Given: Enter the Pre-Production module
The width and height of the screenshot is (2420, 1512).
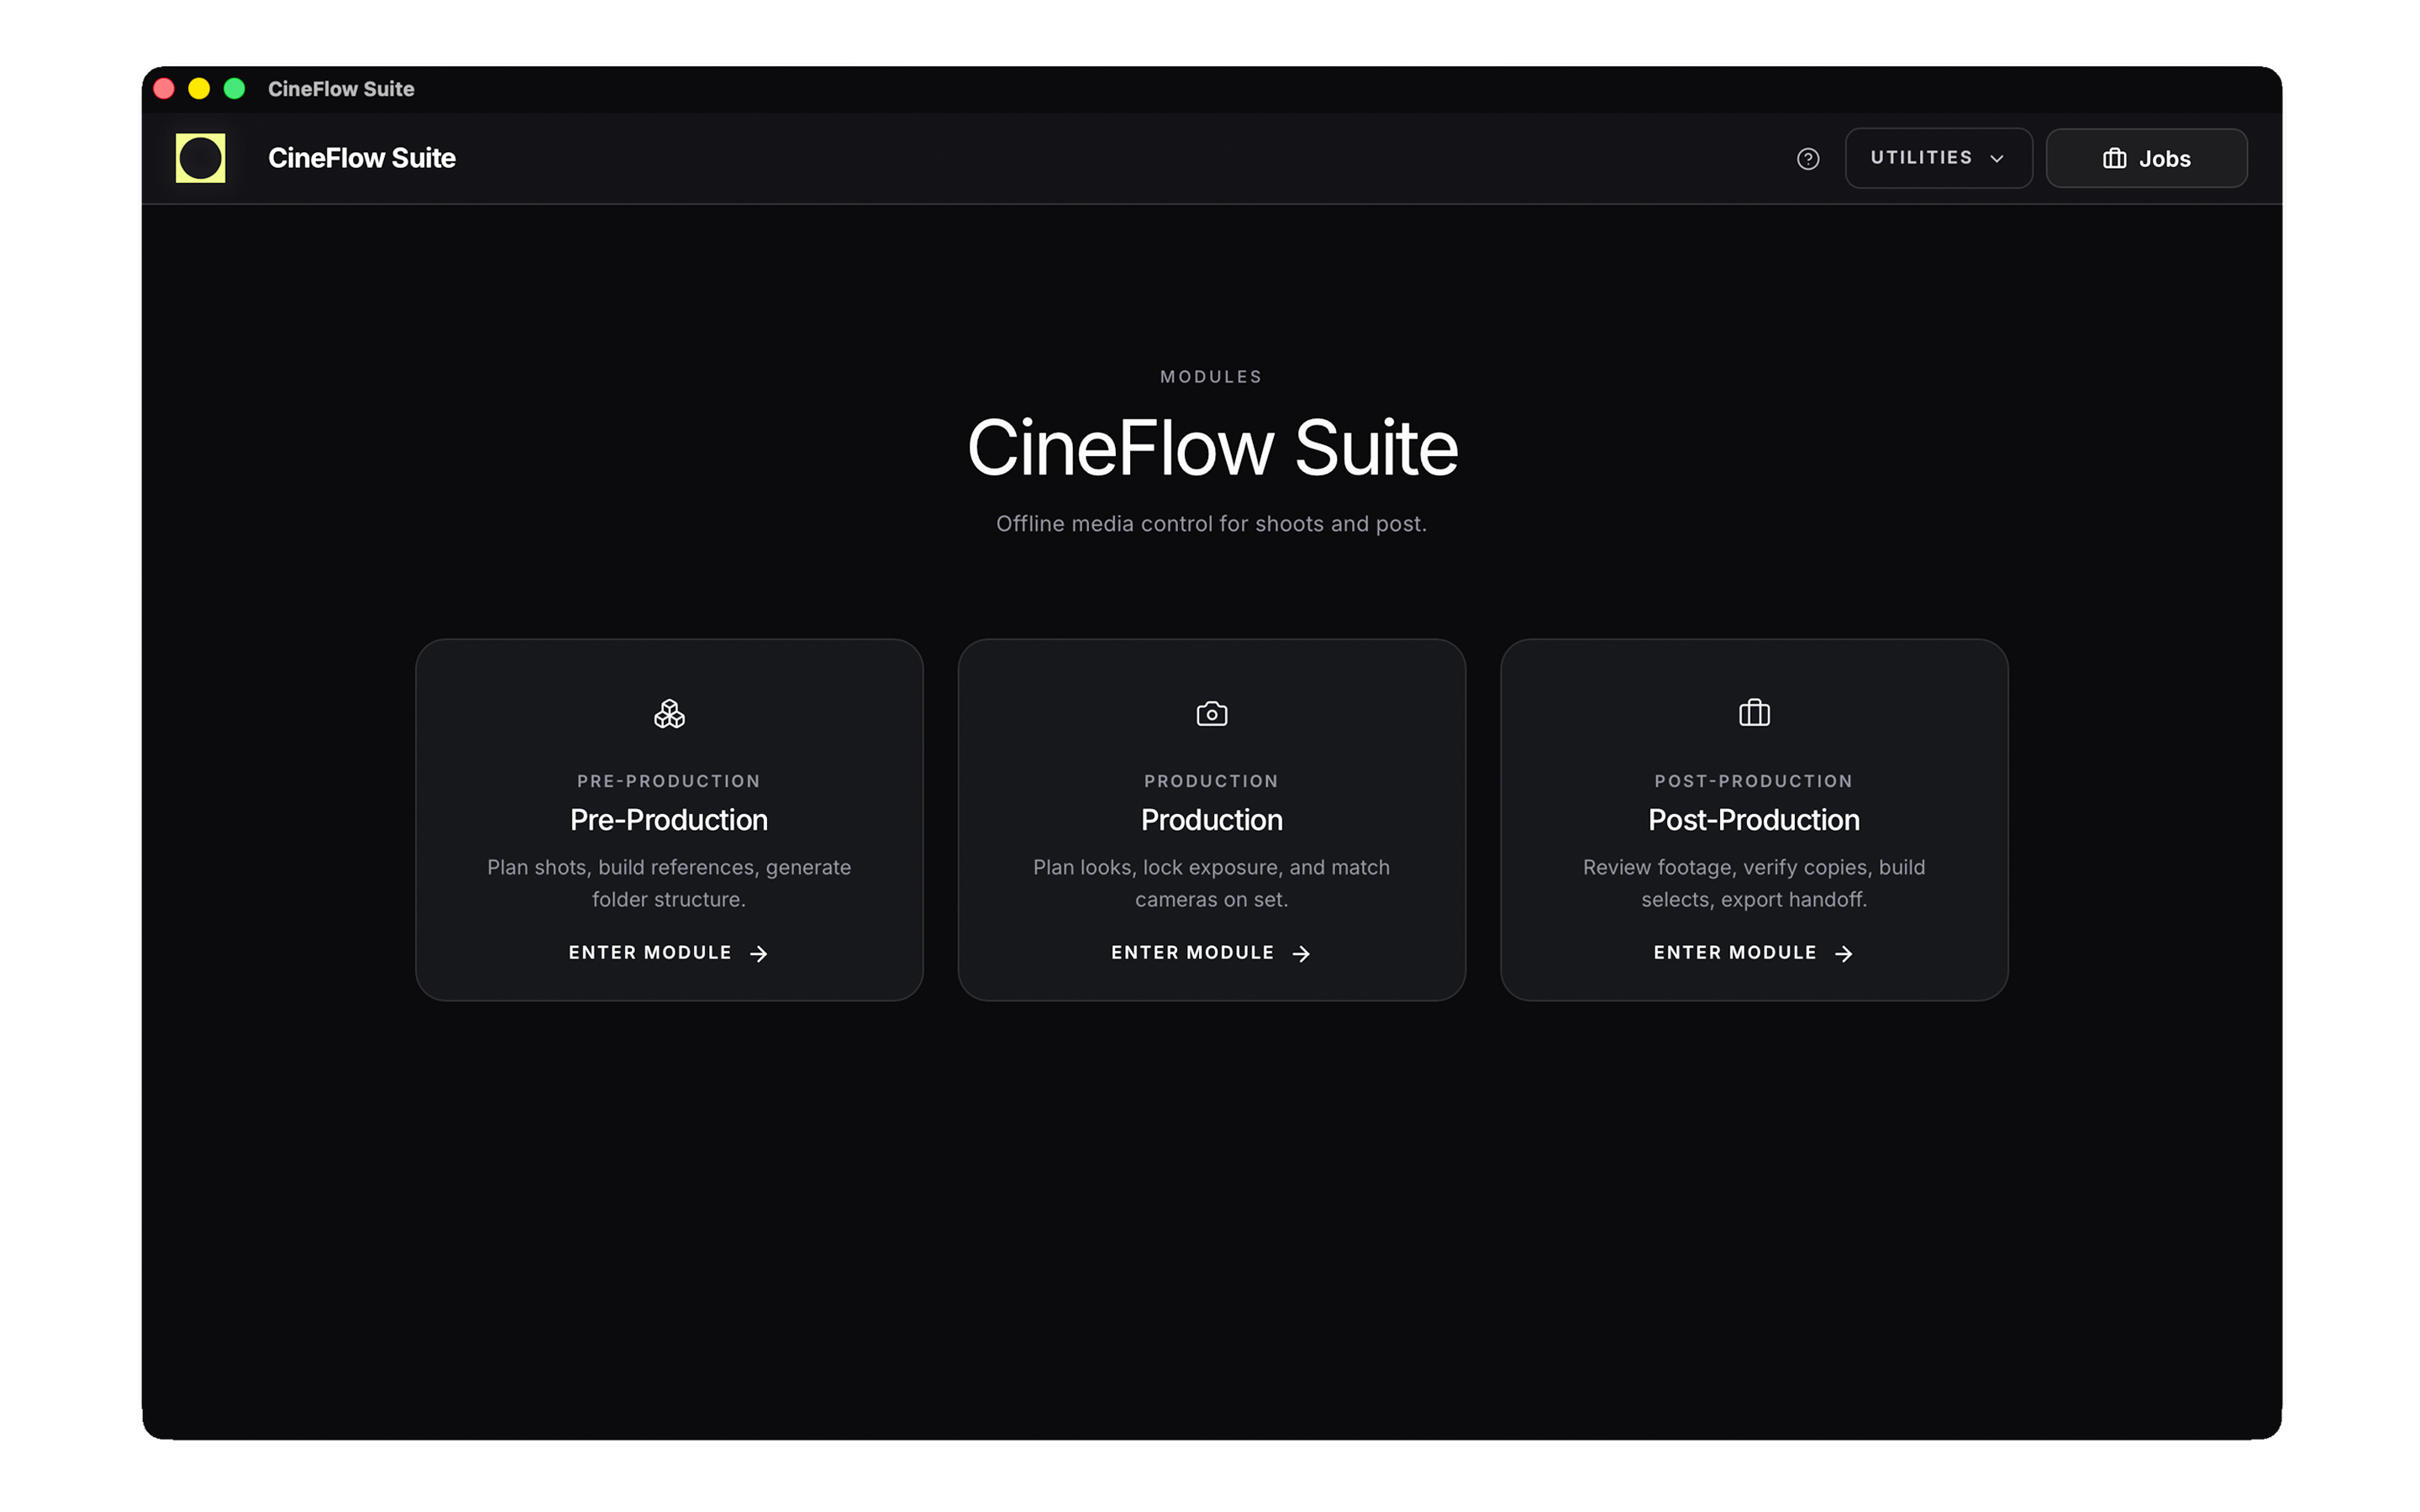Looking at the screenshot, I should 651,952.
